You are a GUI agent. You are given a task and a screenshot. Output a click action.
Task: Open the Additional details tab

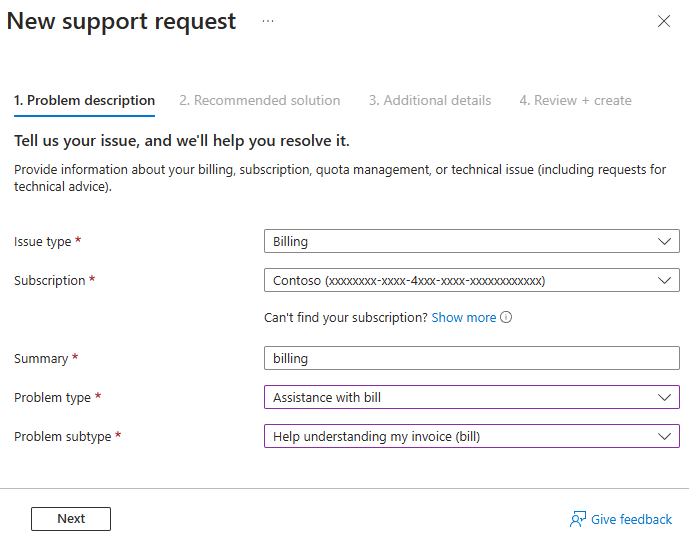(x=430, y=100)
